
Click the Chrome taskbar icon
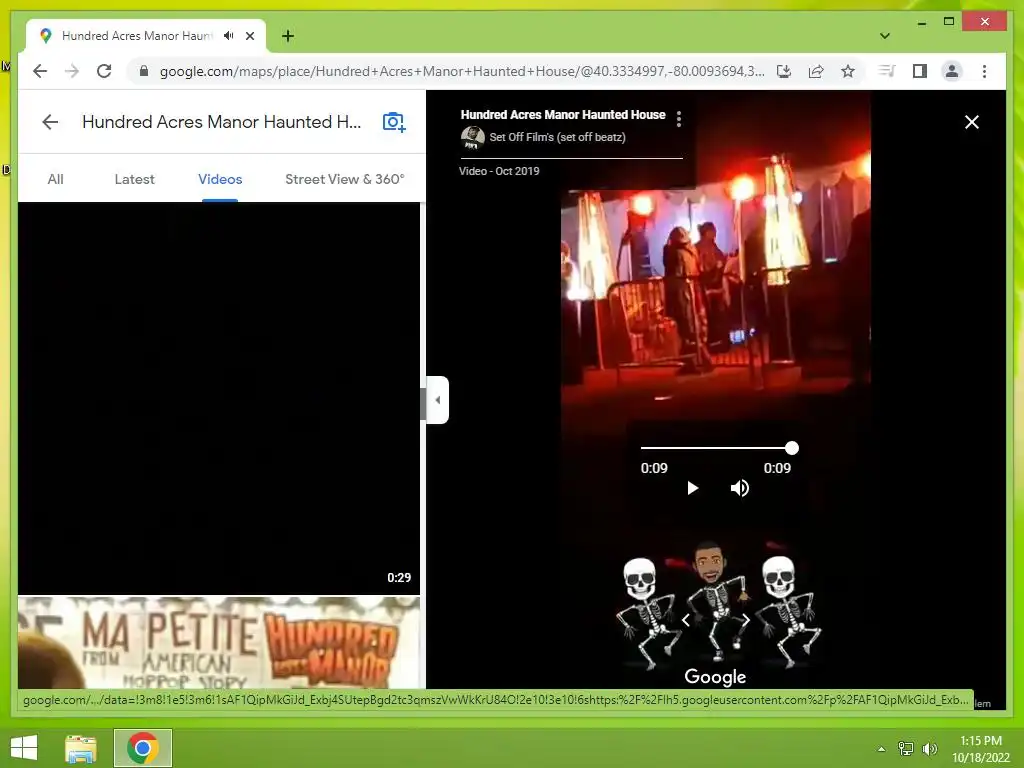(143, 748)
